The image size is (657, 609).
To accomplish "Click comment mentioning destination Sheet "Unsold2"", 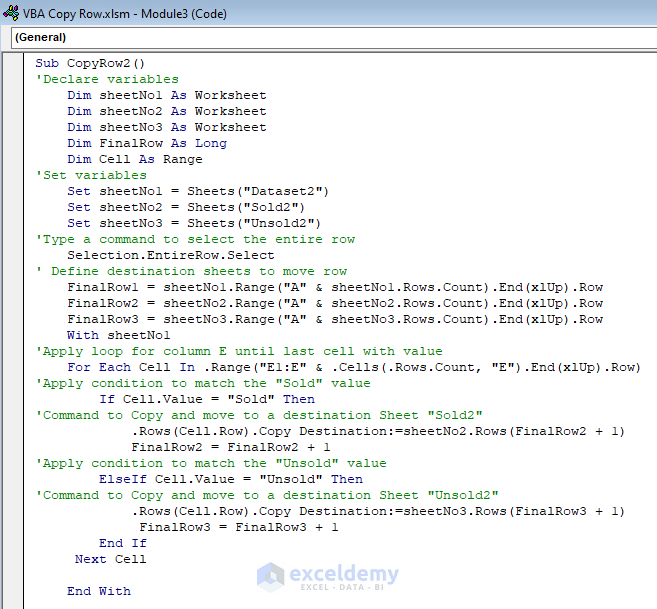I will click(267, 495).
